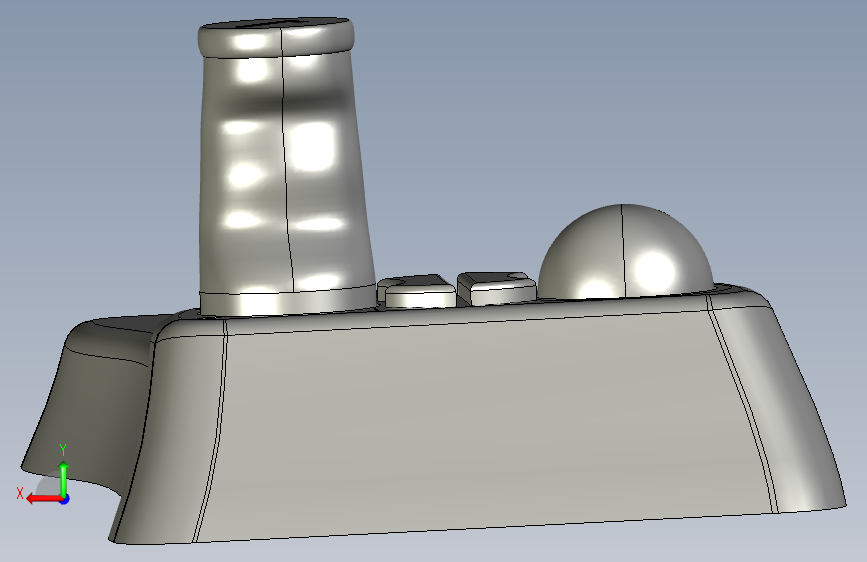
Task: Click the red X axis label
Action: pos(20,493)
